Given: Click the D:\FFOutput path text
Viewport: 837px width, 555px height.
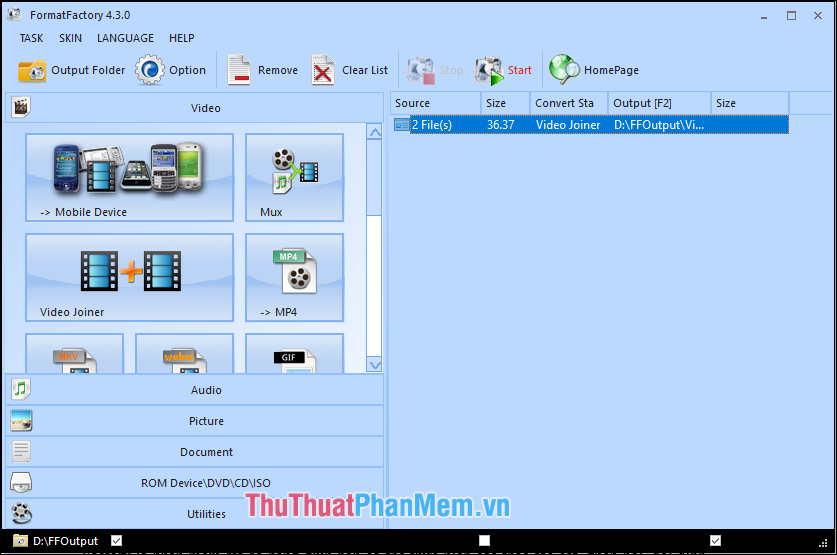Looking at the screenshot, I should click(66, 541).
